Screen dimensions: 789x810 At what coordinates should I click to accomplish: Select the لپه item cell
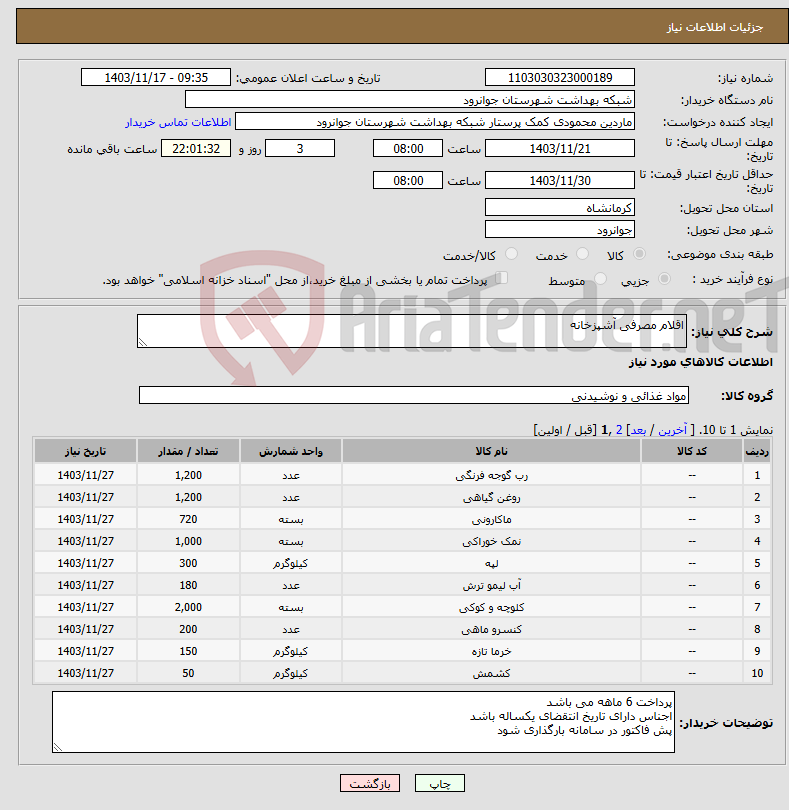coord(491,563)
